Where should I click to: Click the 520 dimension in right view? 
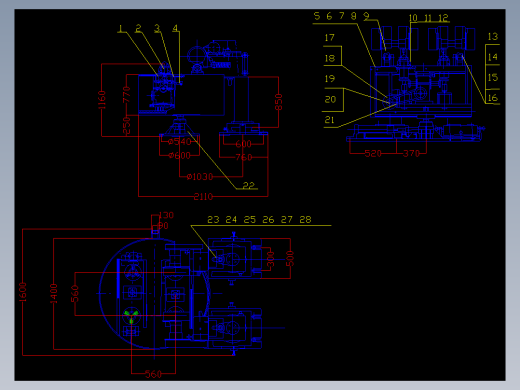pyautogui.click(x=373, y=153)
